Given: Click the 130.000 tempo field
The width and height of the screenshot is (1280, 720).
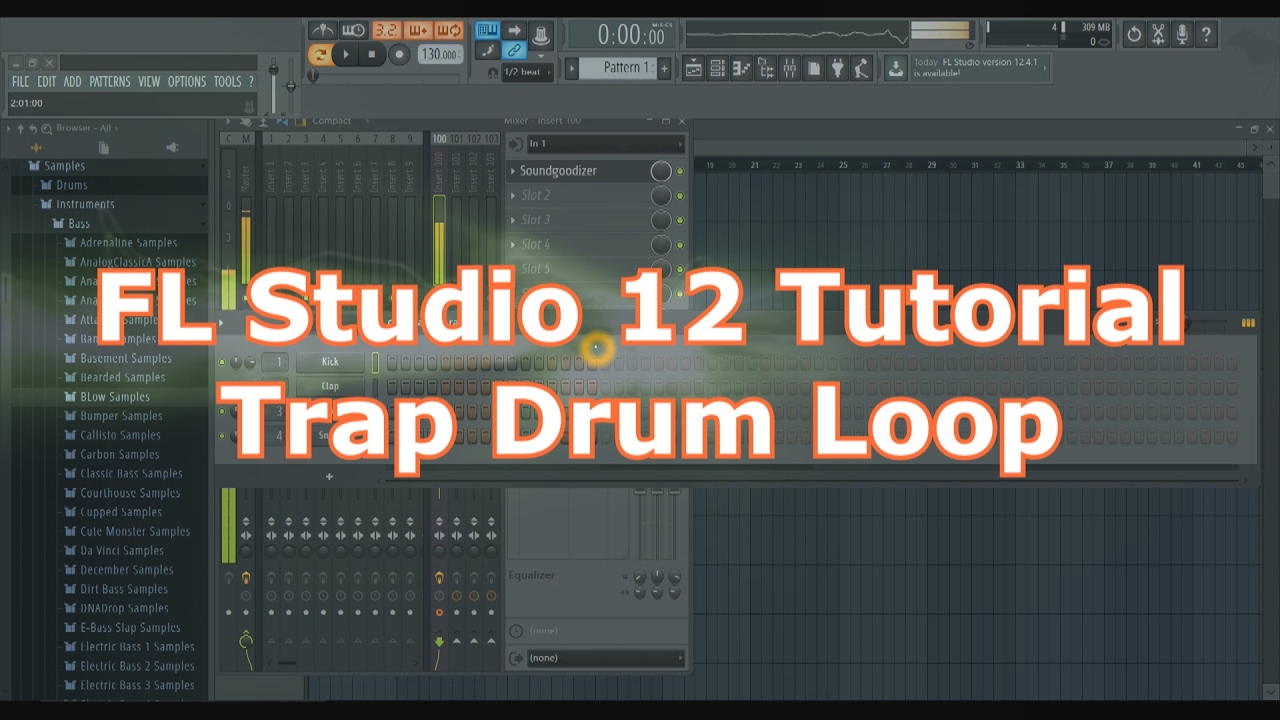Looking at the screenshot, I should [x=439, y=54].
